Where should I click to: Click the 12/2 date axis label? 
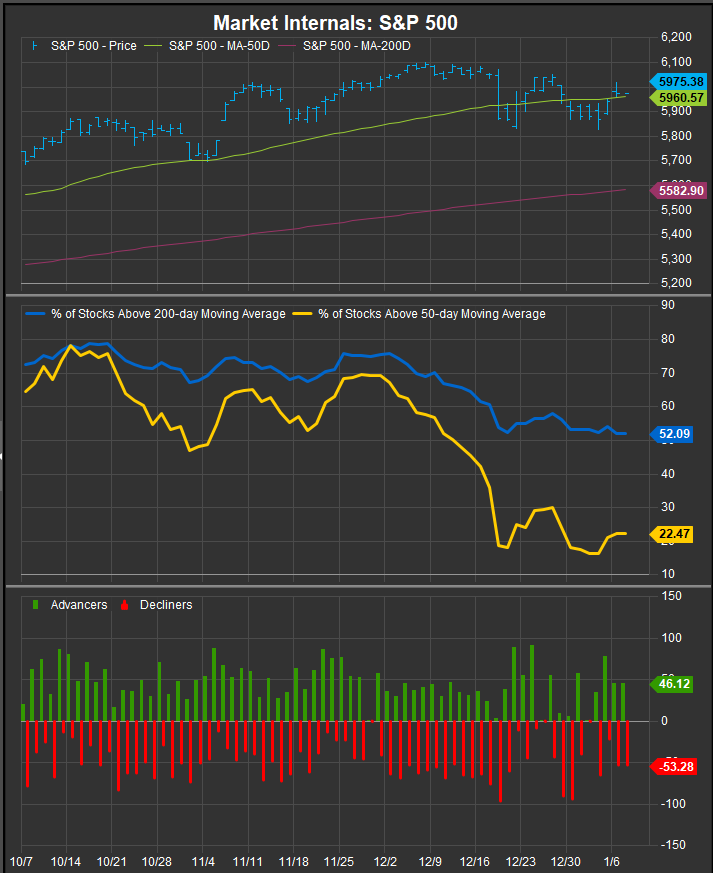pyautogui.click(x=385, y=862)
